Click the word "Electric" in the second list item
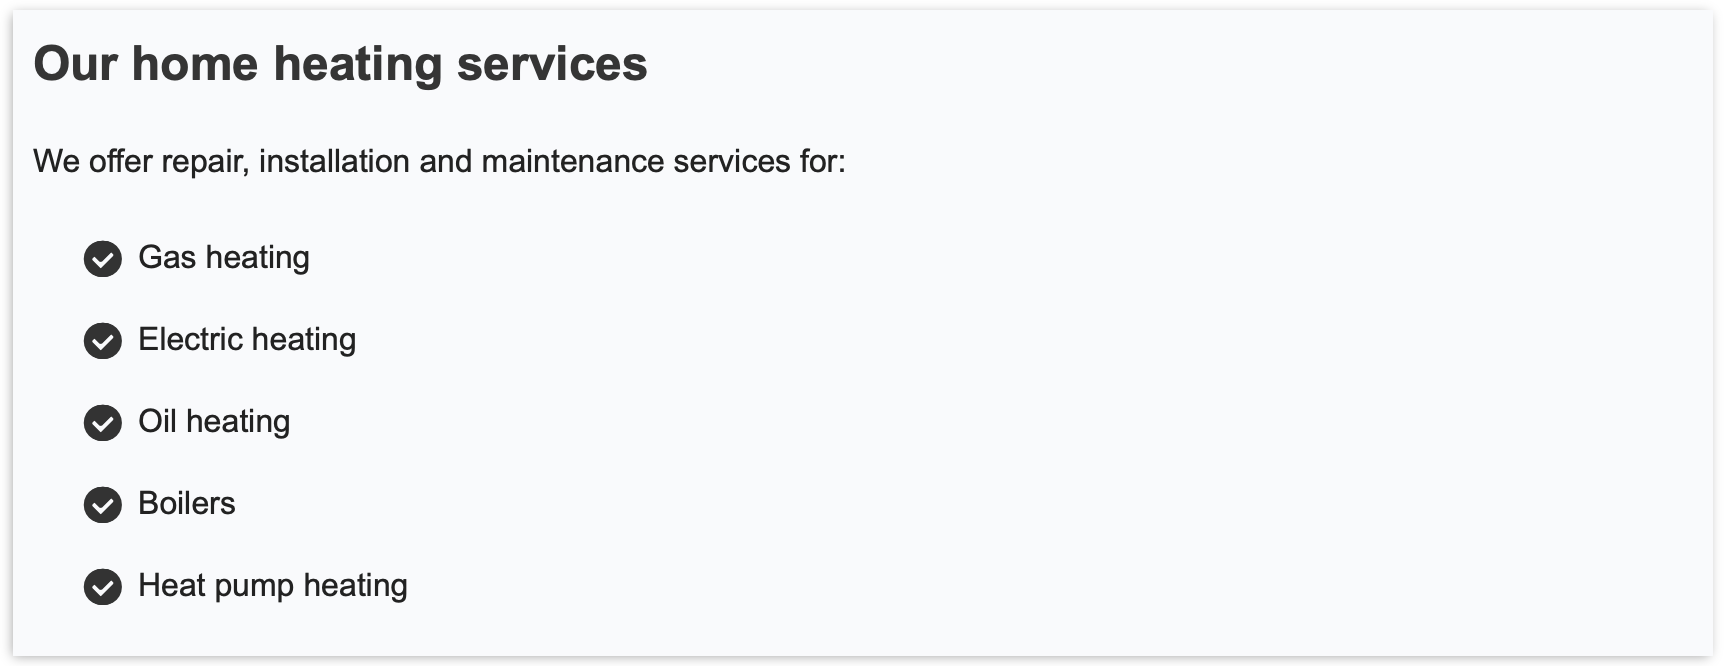Screen dimensions: 1726x666 pos(190,340)
